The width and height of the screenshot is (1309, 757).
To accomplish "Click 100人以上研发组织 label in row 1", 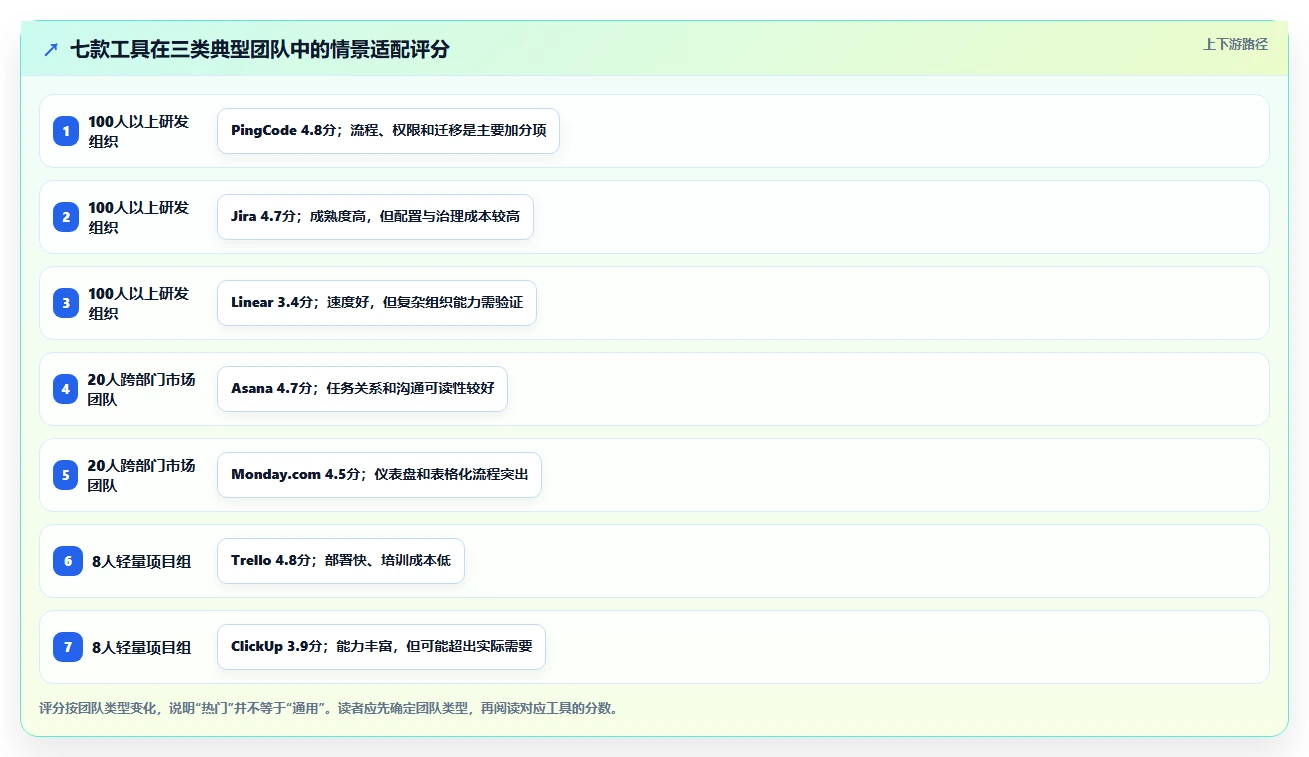I will (x=138, y=131).
